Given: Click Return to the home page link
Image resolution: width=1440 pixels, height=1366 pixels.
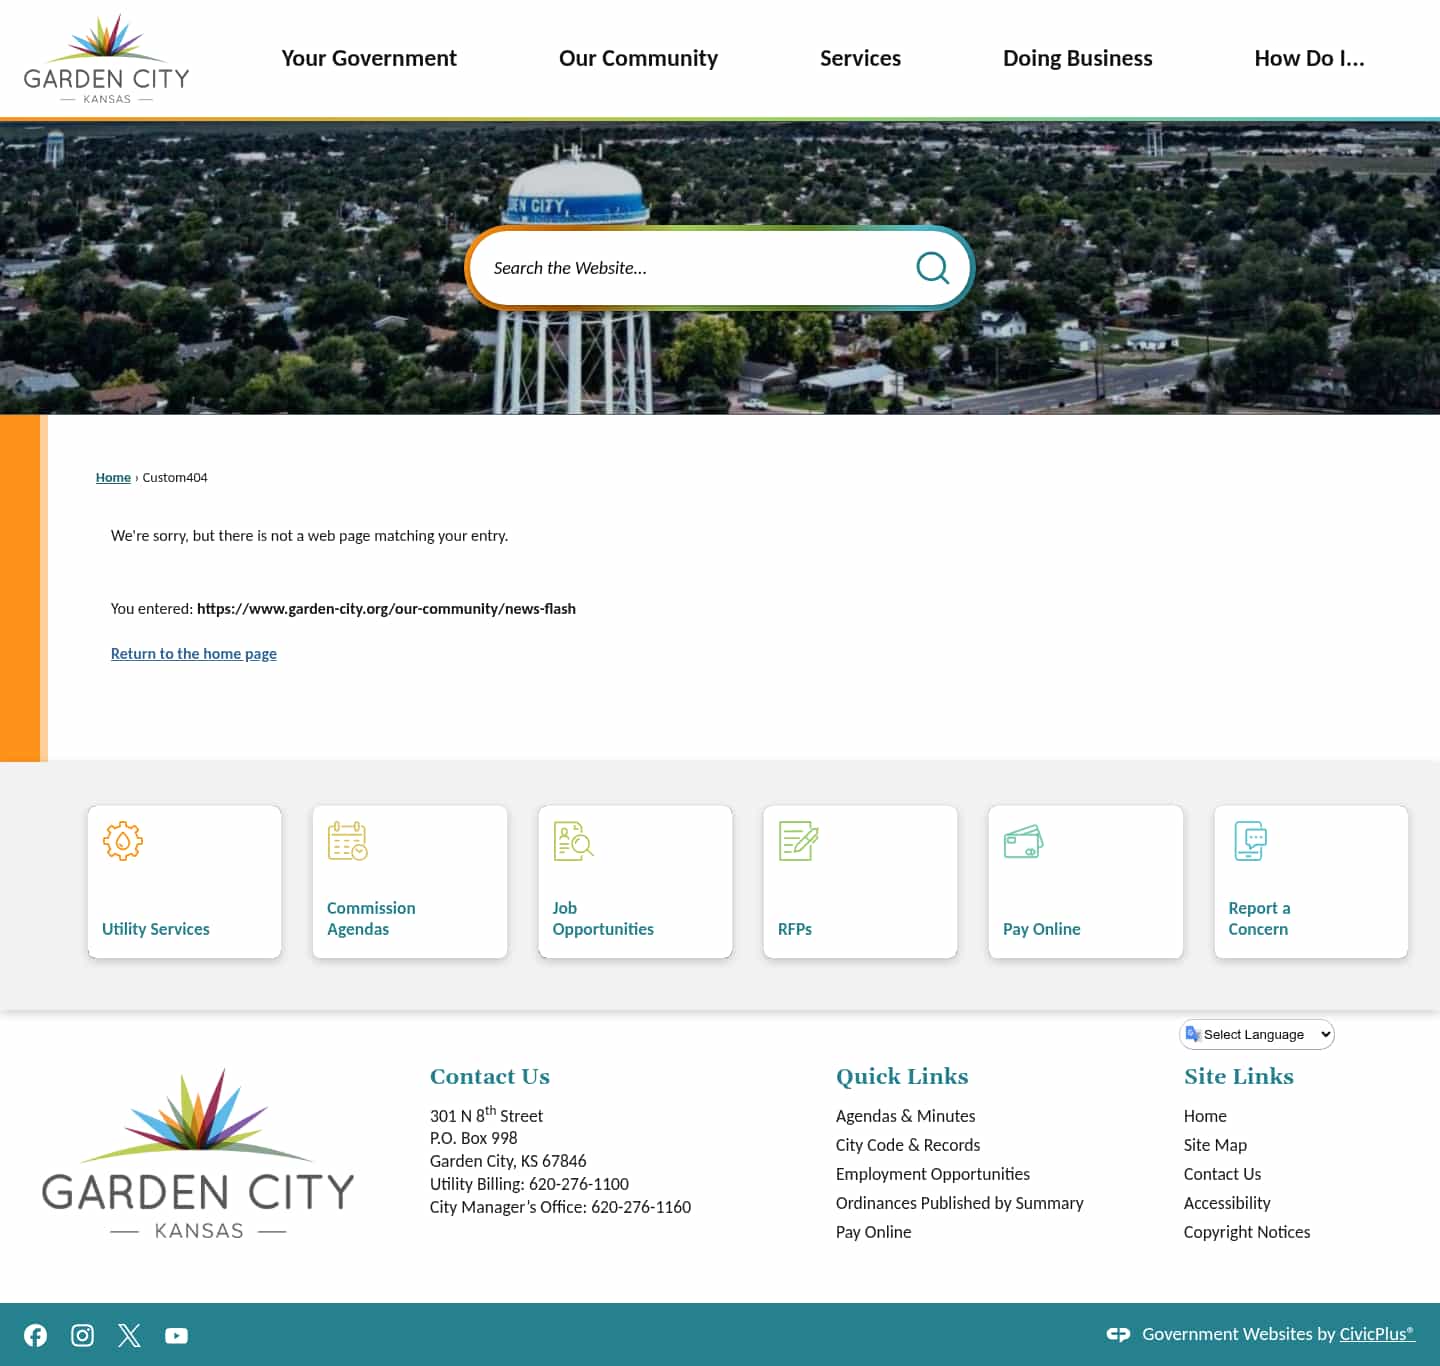Looking at the screenshot, I should coord(193,653).
